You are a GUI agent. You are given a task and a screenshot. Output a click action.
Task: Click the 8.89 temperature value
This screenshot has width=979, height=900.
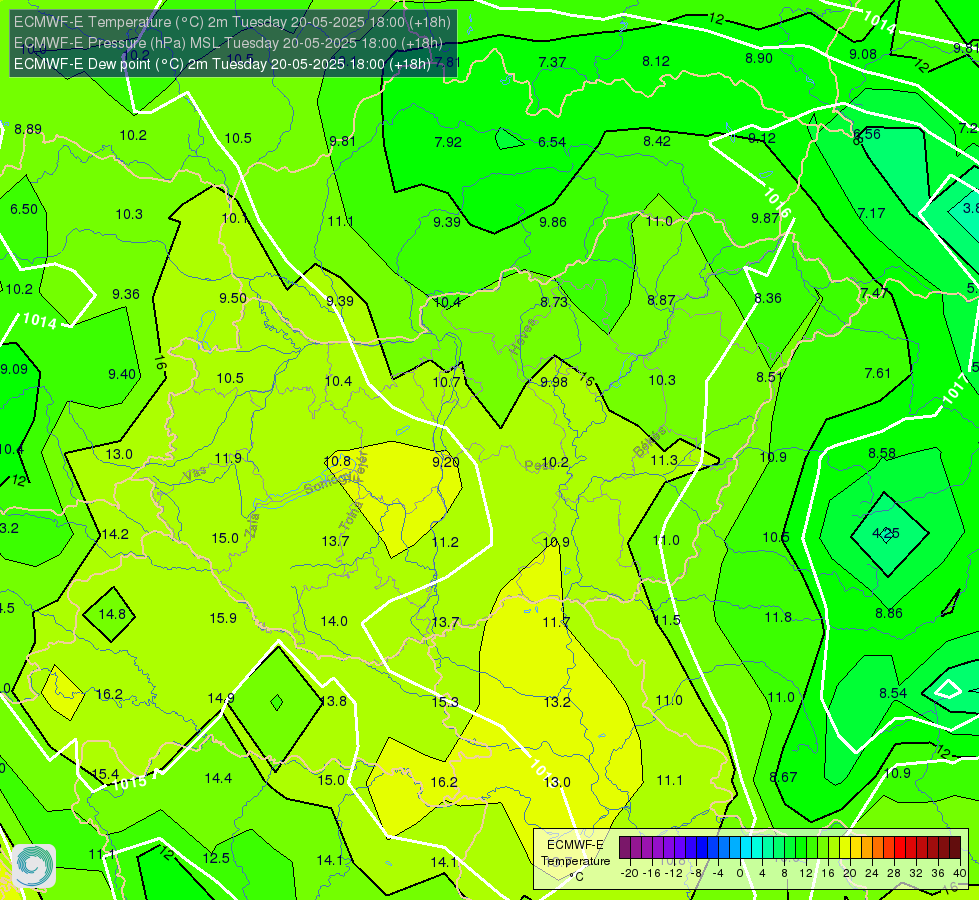tap(28, 129)
